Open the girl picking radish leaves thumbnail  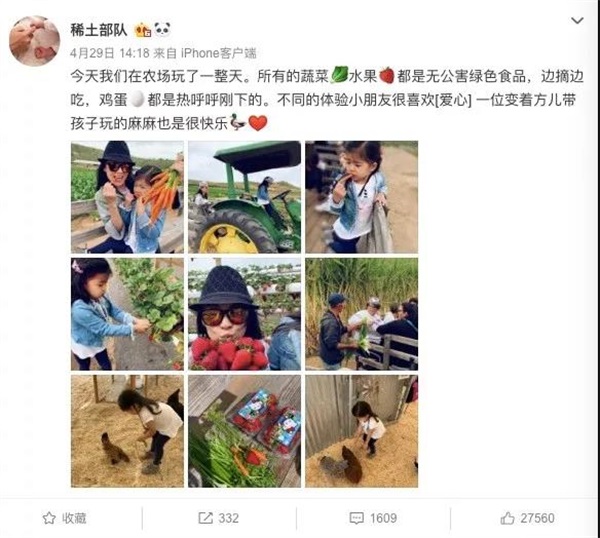(127, 314)
